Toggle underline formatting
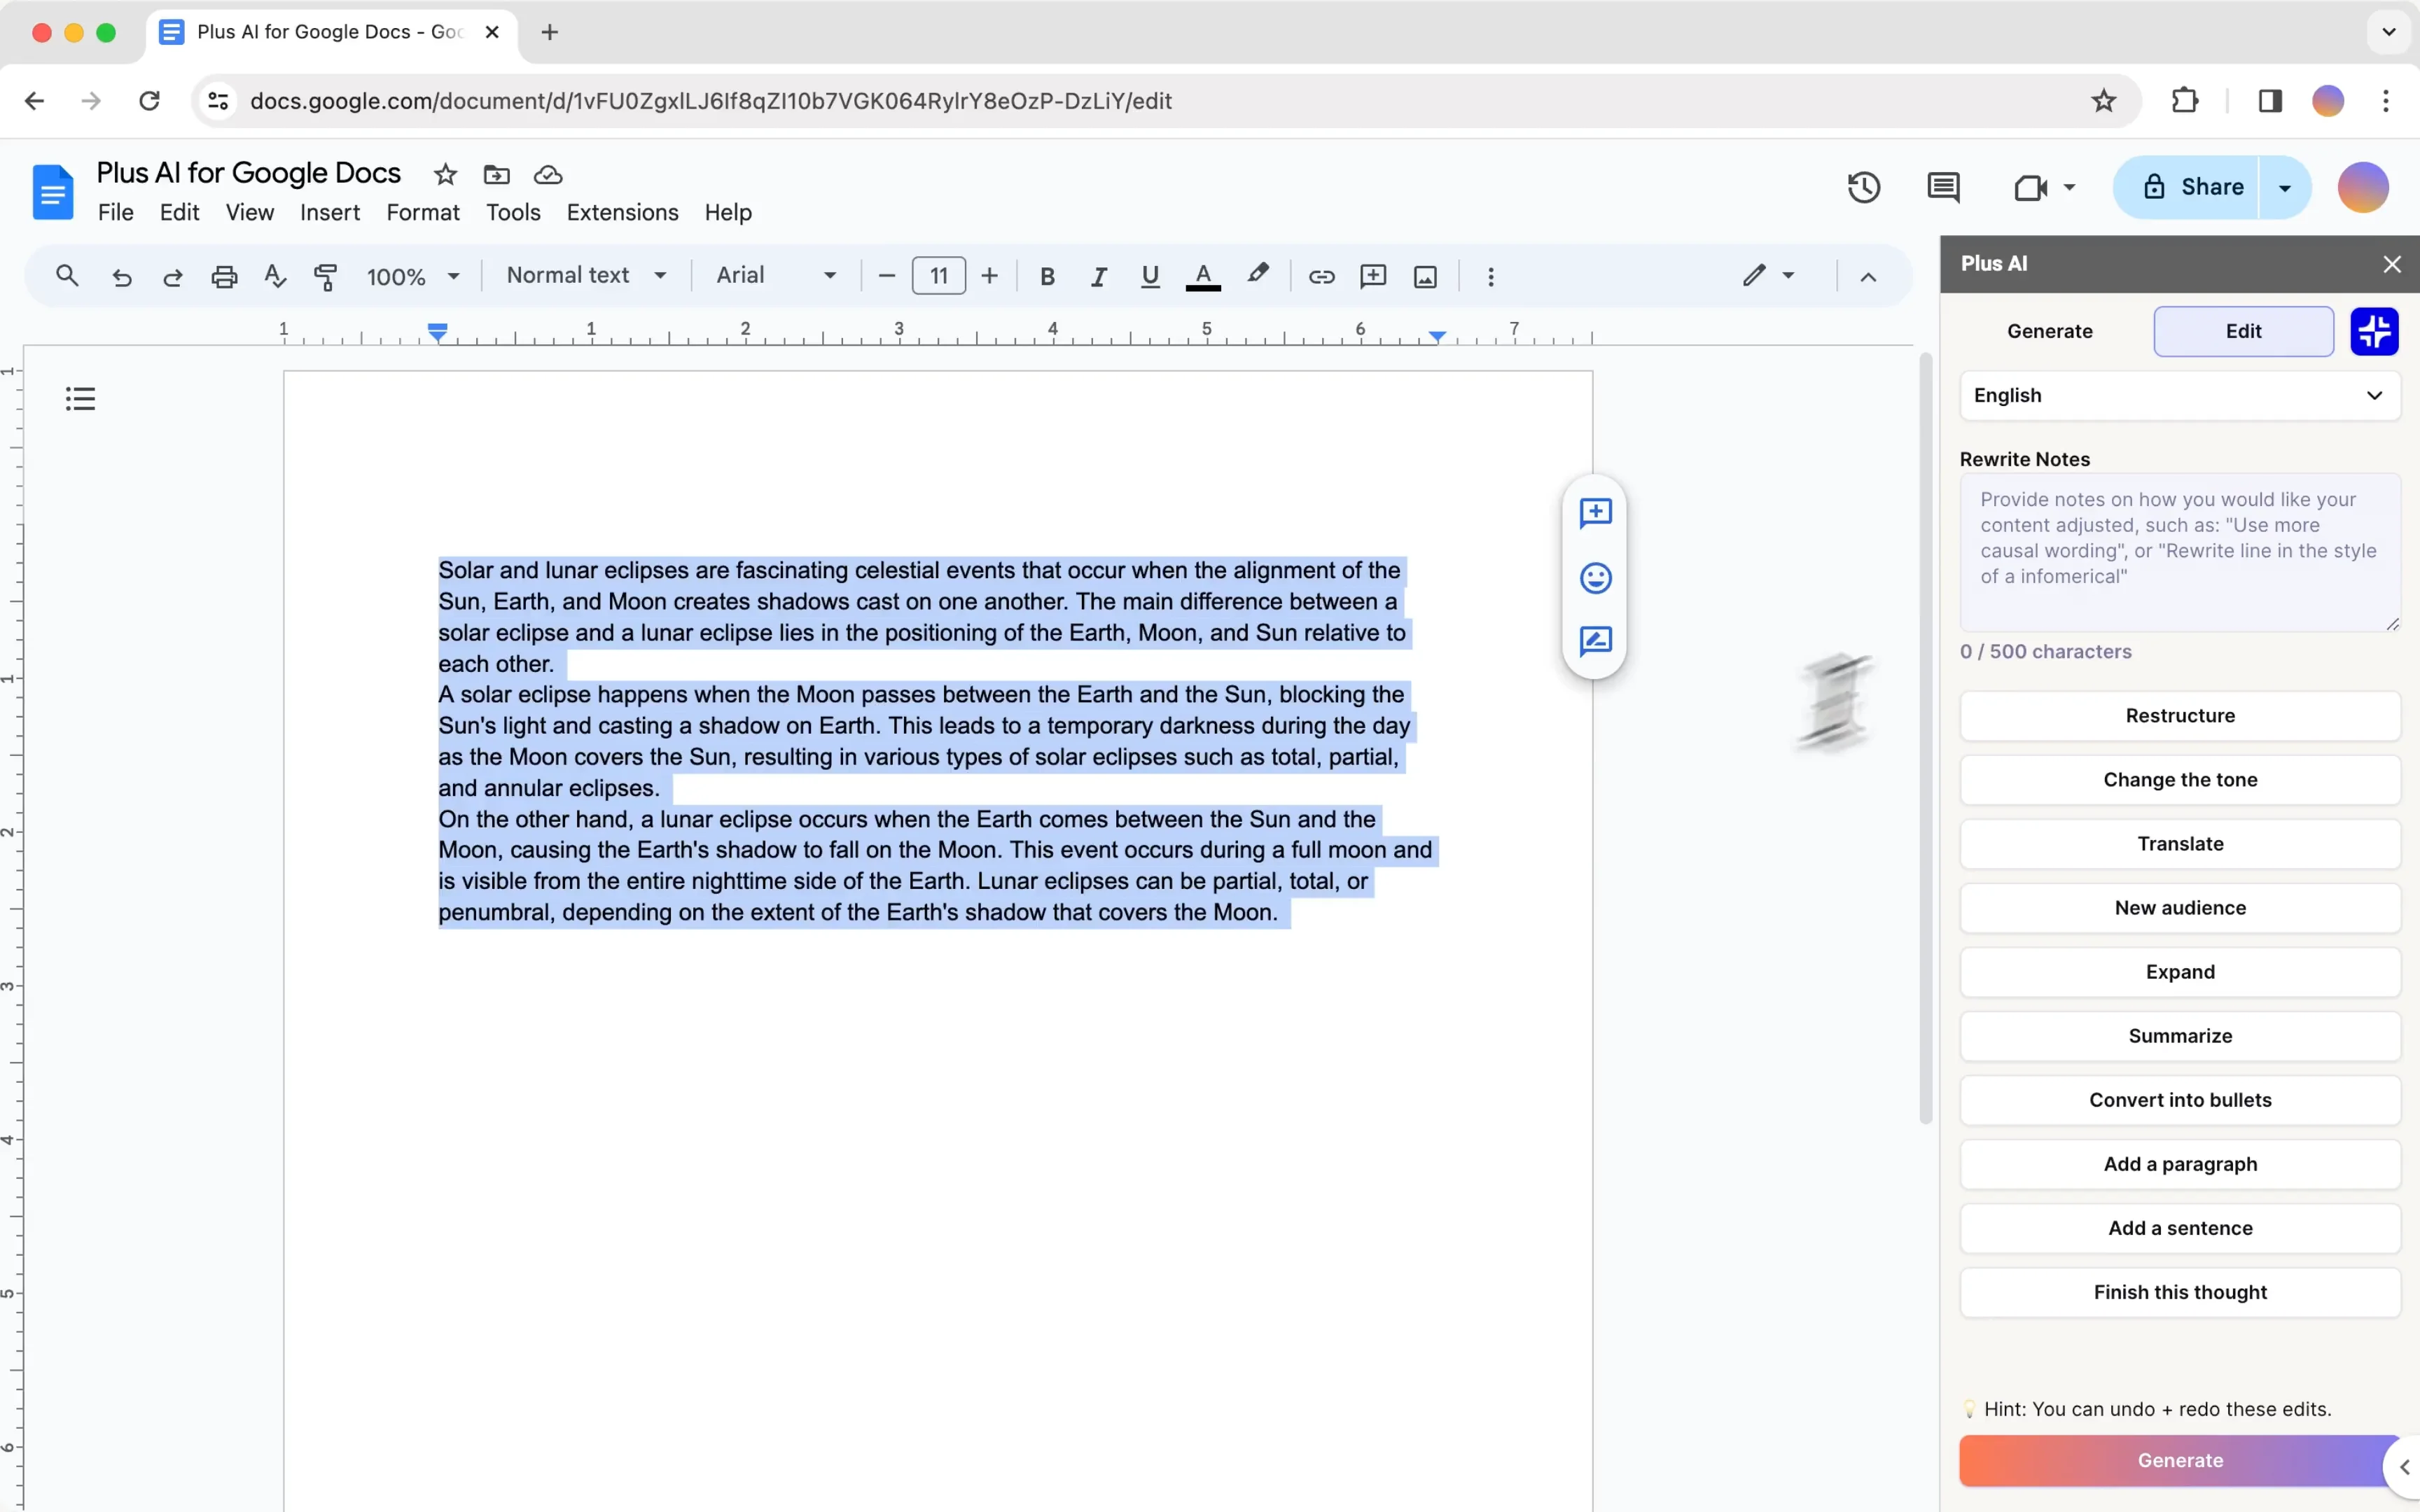 tap(1150, 276)
